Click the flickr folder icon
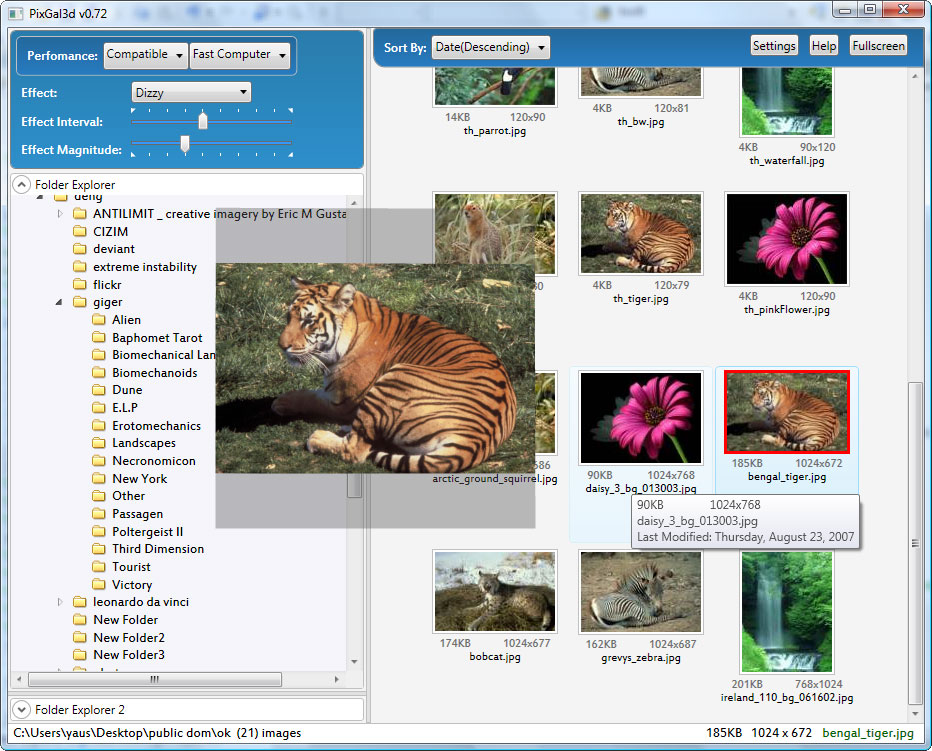932x751 pixels. [x=80, y=285]
